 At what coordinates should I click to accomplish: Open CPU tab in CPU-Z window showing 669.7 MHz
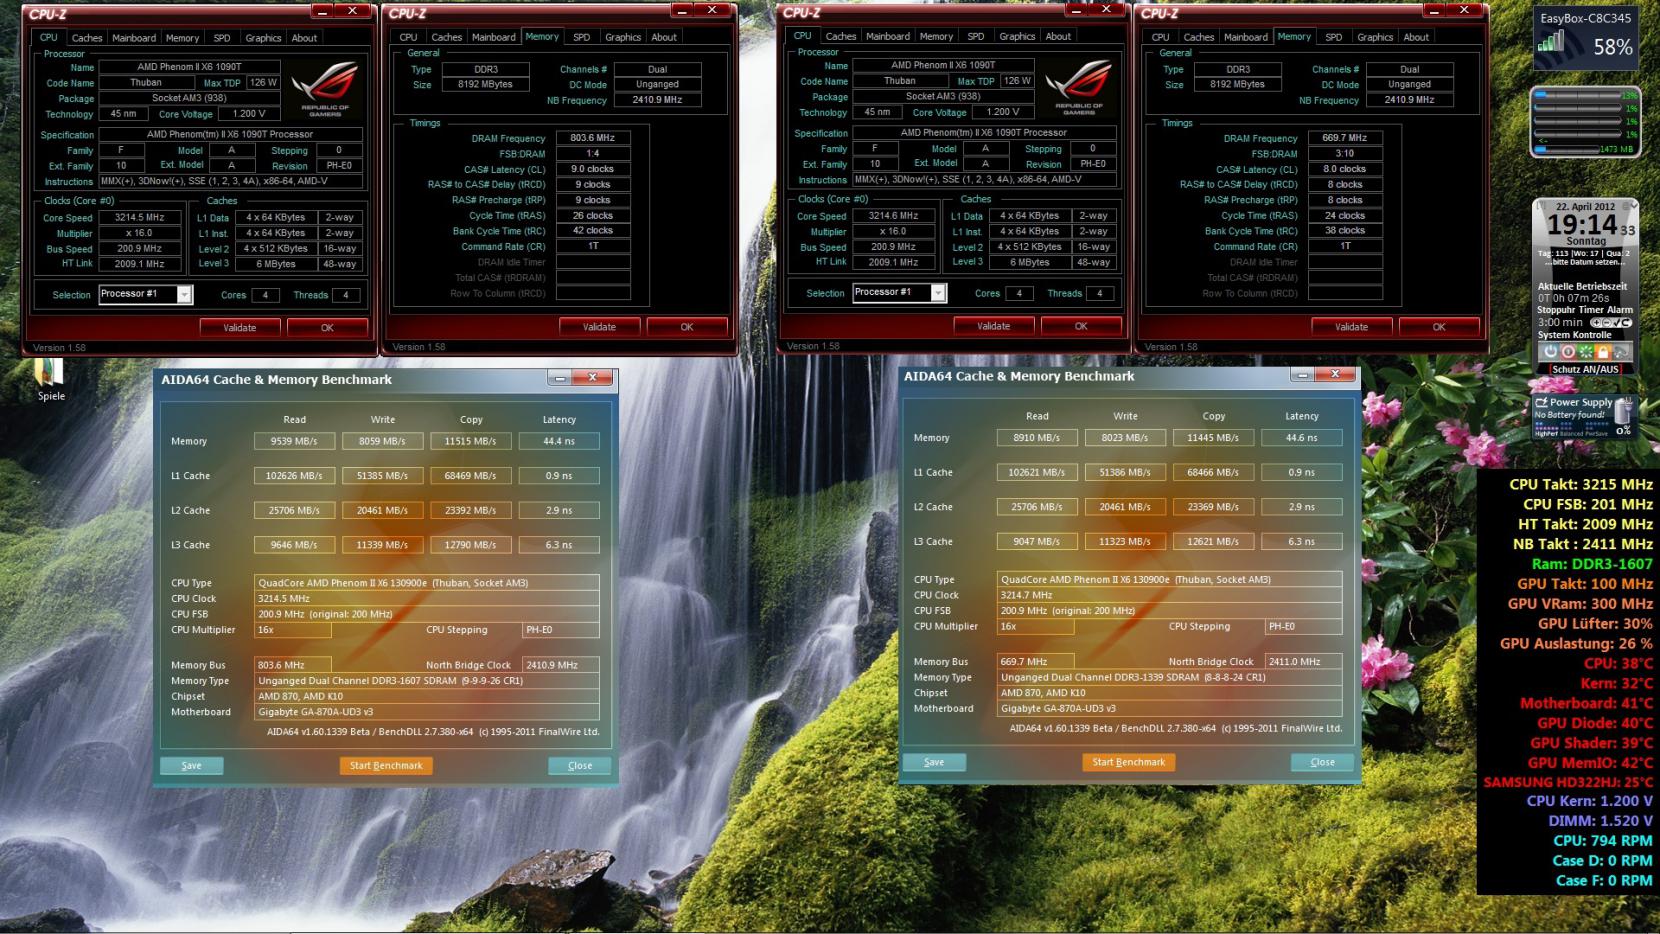click(1160, 37)
